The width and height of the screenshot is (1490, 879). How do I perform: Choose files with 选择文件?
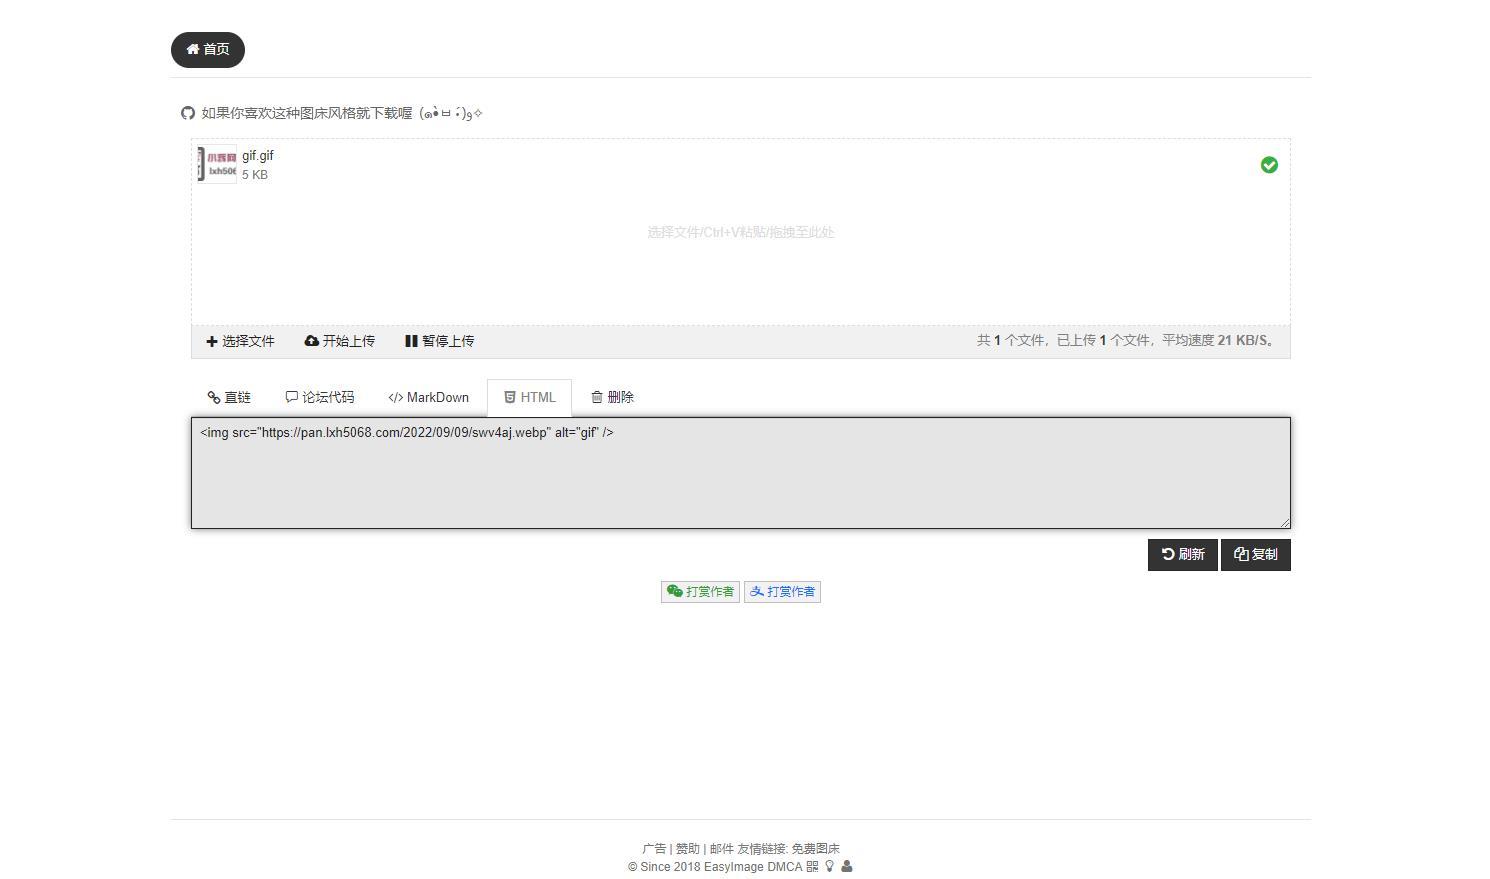point(240,341)
